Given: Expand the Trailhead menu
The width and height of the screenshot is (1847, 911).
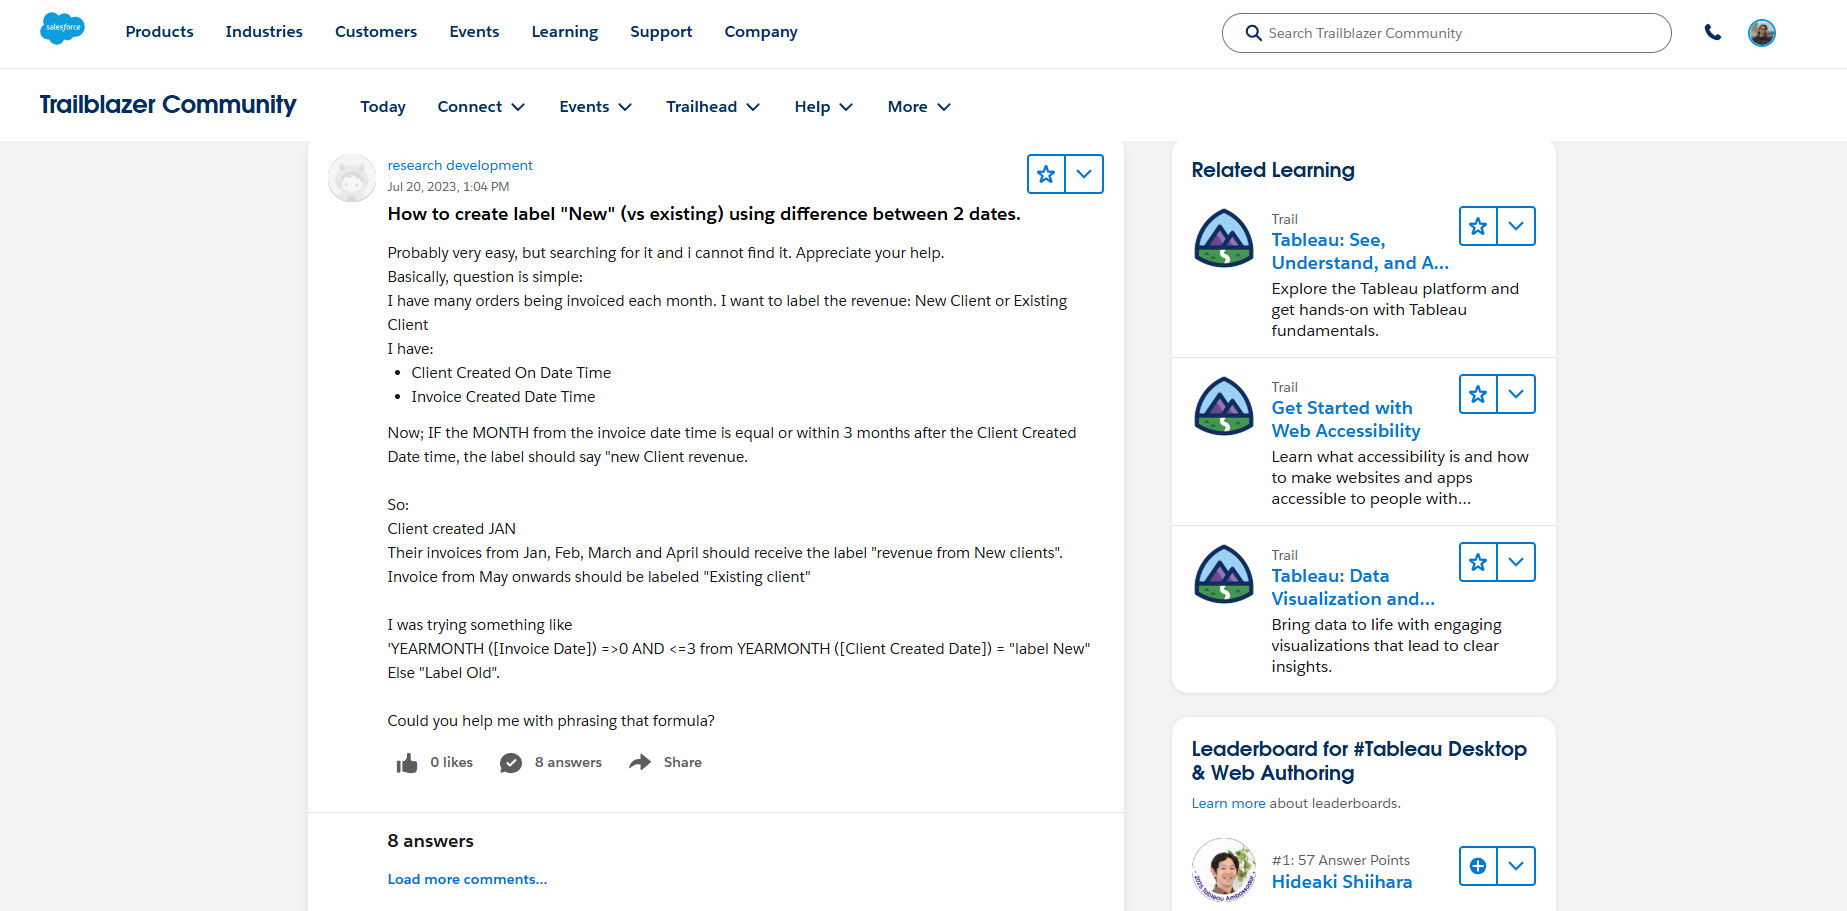Looking at the screenshot, I should click(713, 107).
